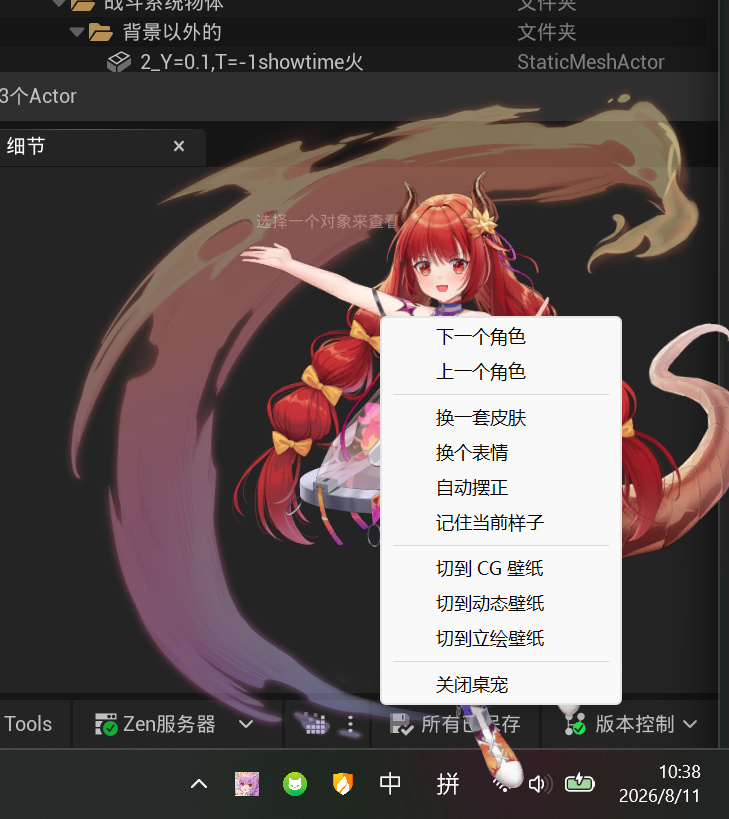Open the orange shield security tray icon
This screenshot has width=729, height=819.
pyautogui.click(x=343, y=784)
